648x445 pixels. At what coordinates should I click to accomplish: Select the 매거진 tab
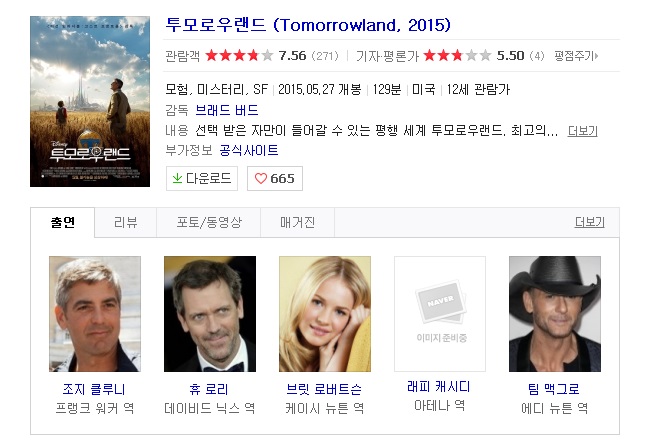pos(298,223)
